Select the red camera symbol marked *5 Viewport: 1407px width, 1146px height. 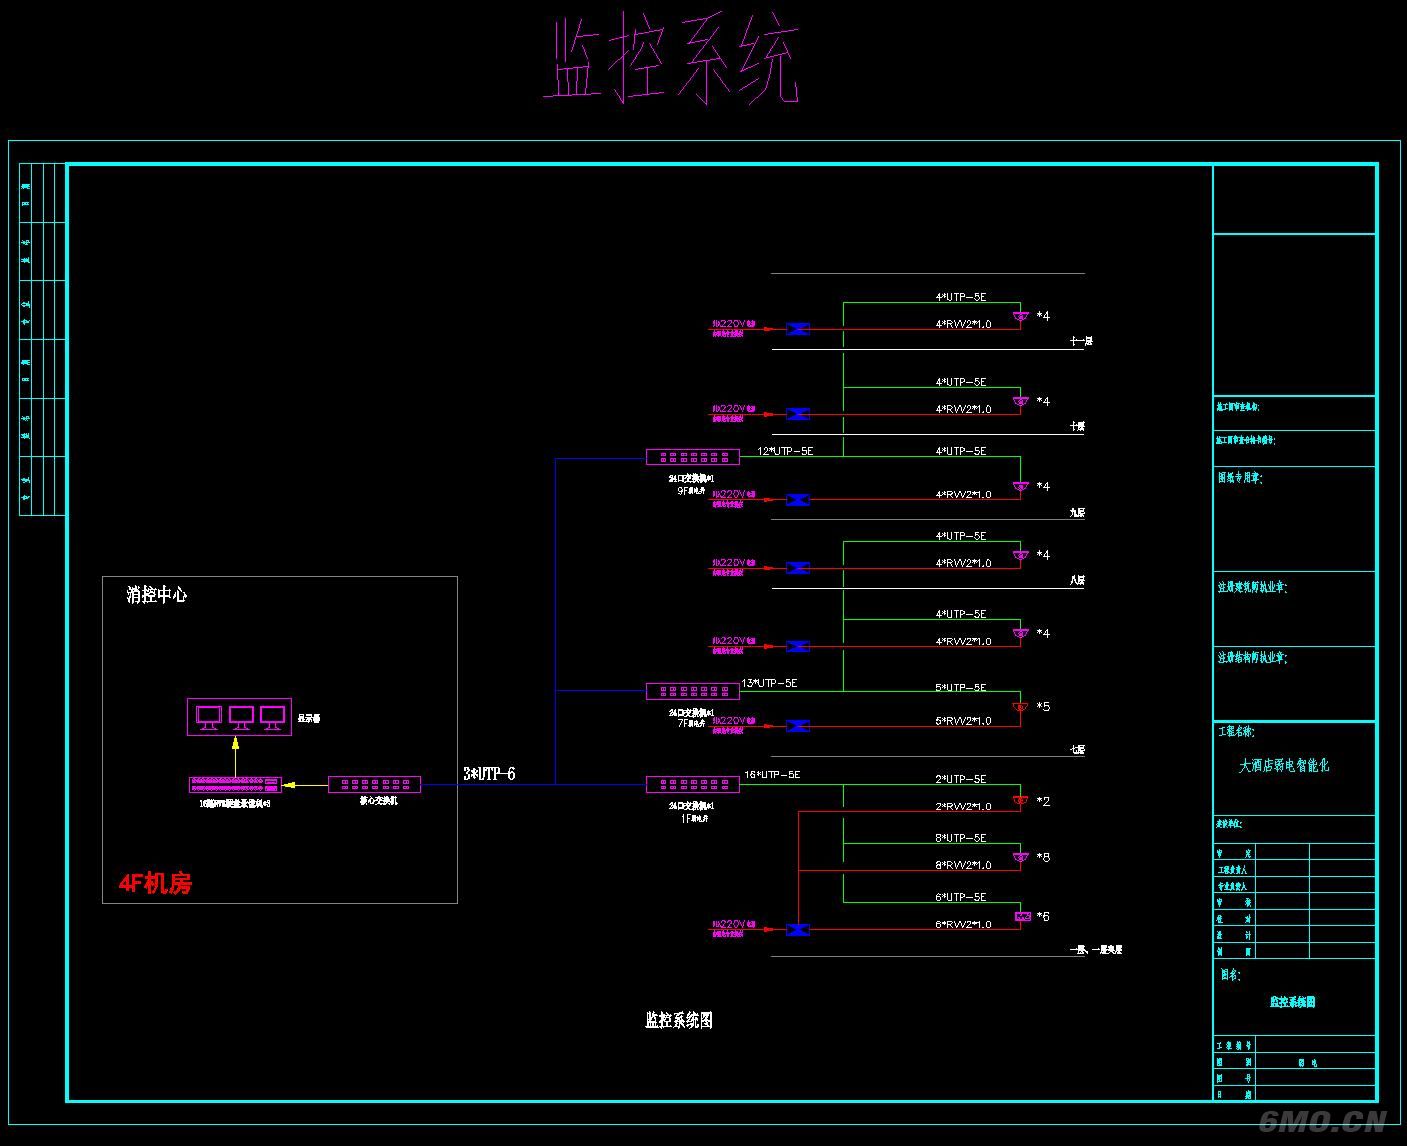[1020, 707]
